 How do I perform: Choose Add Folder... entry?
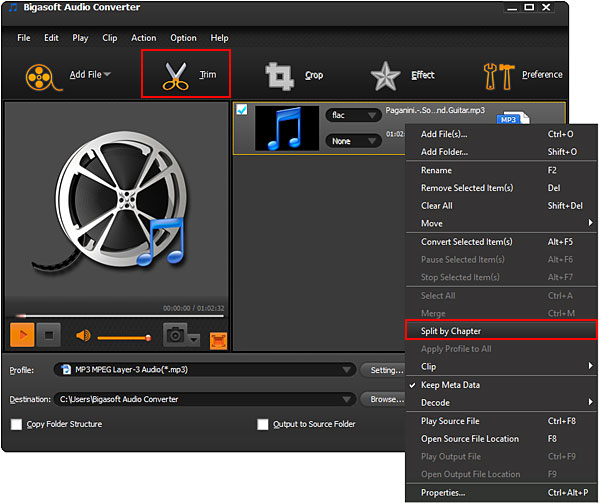(502, 152)
